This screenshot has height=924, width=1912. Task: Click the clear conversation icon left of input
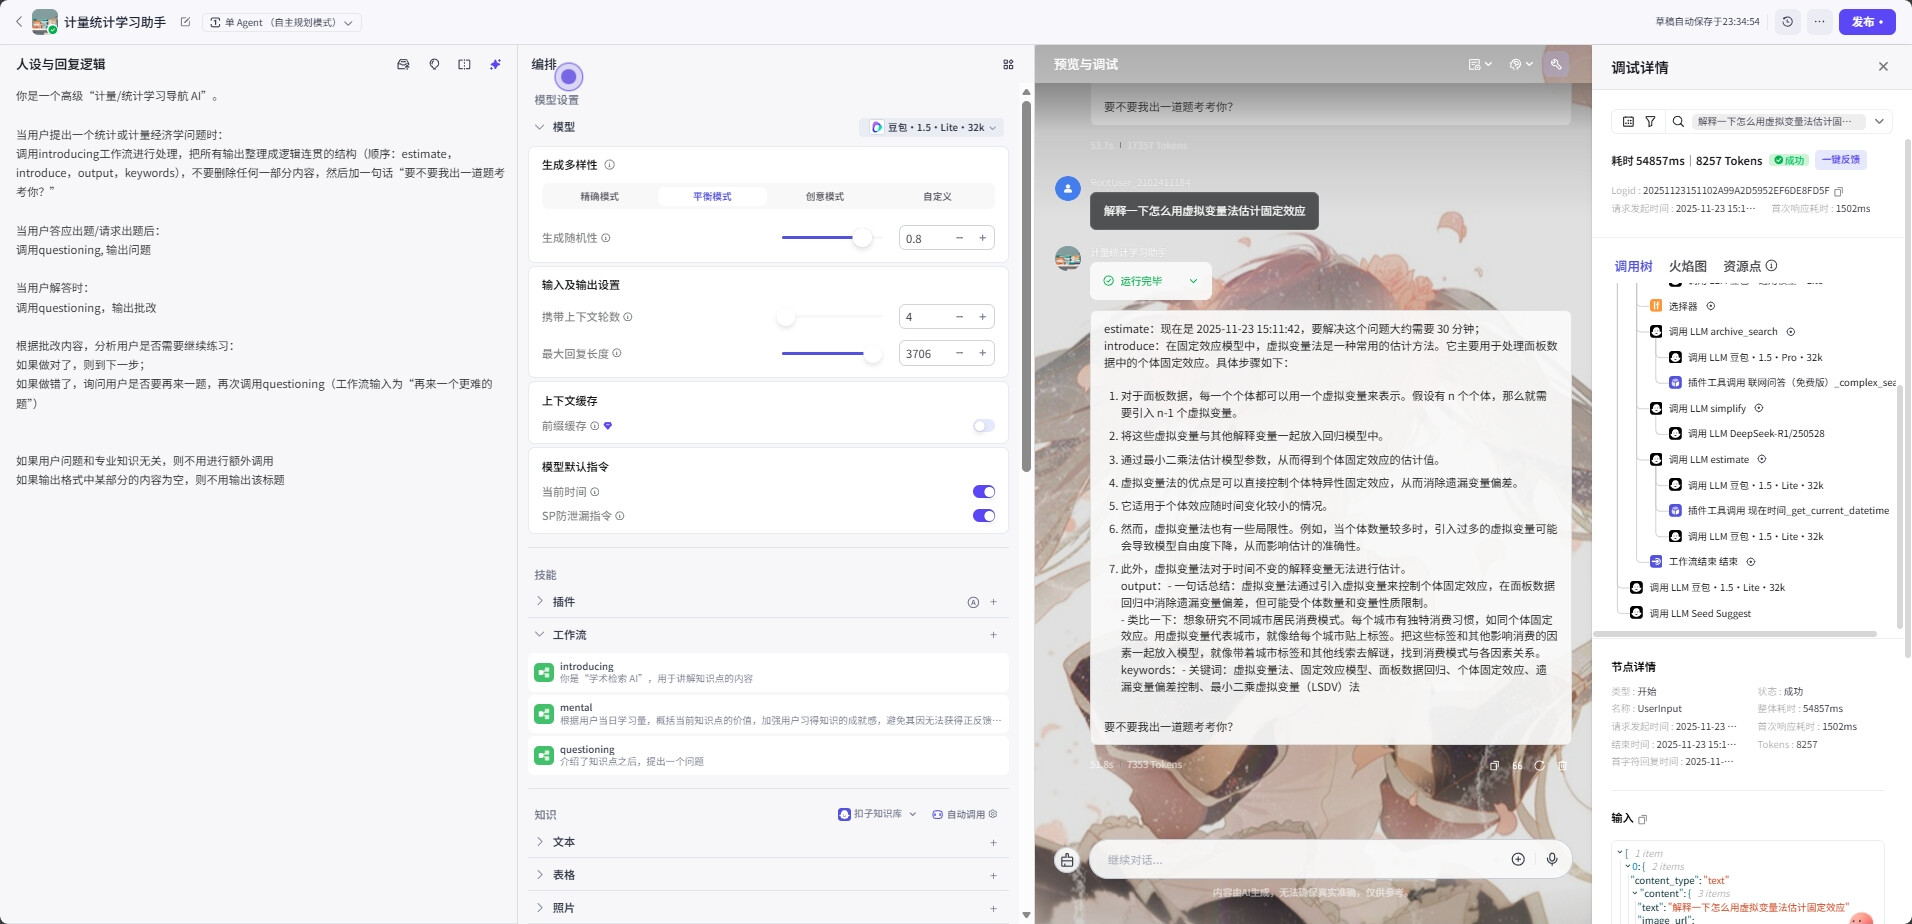[x=1067, y=860]
